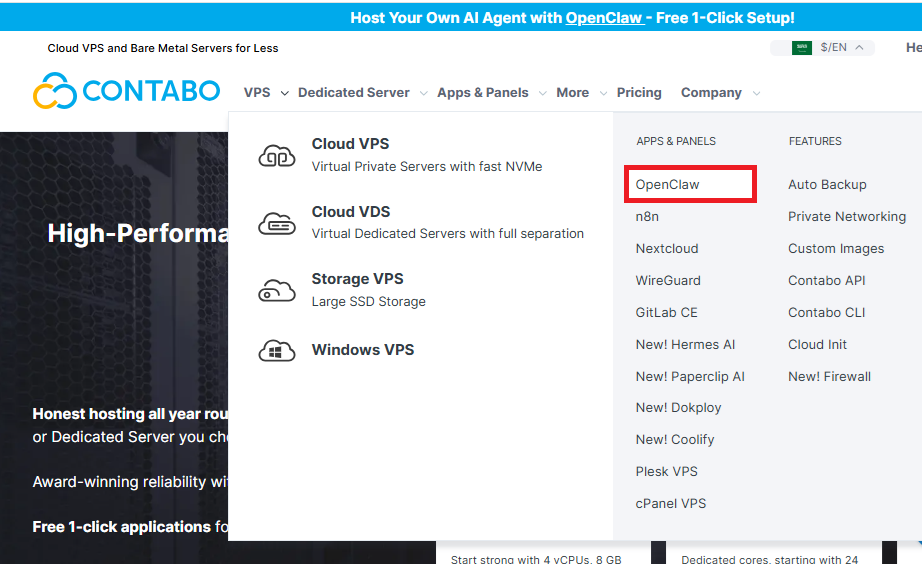
Task: Click the Cloud VPS cloud icon
Action: [x=277, y=156]
